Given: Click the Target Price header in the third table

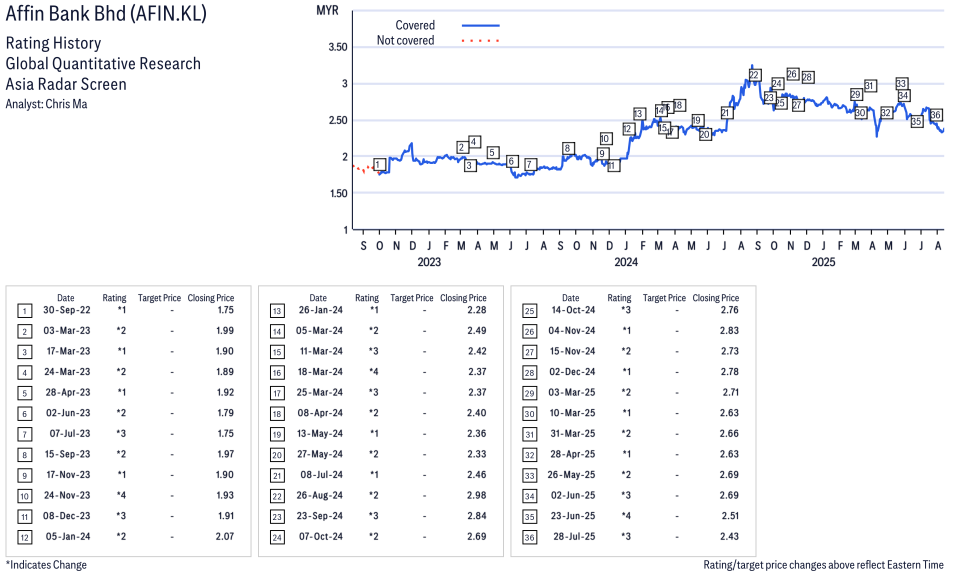Looking at the screenshot, I should 664,298.
